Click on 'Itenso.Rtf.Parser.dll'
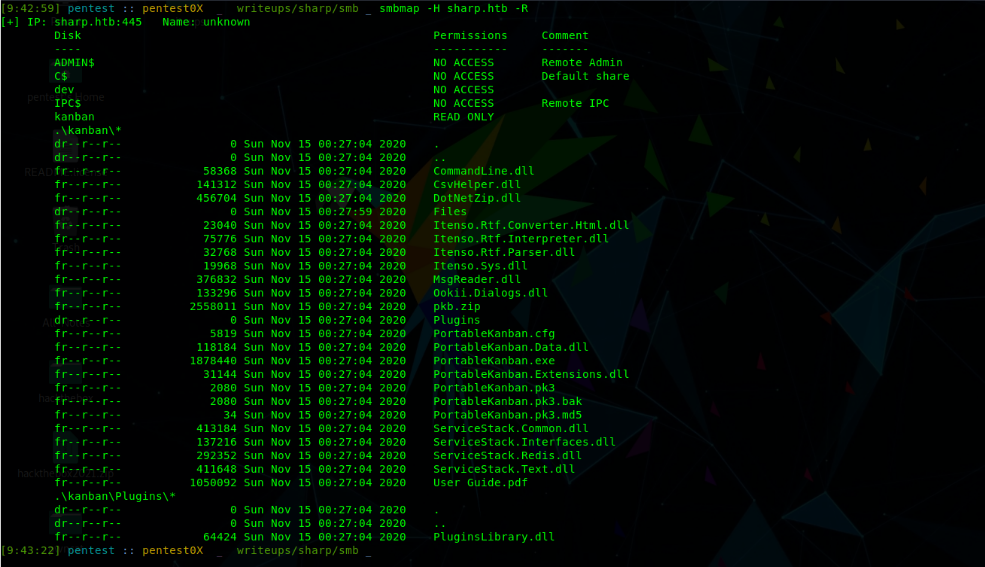Image resolution: width=985 pixels, height=567 pixels. point(504,252)
